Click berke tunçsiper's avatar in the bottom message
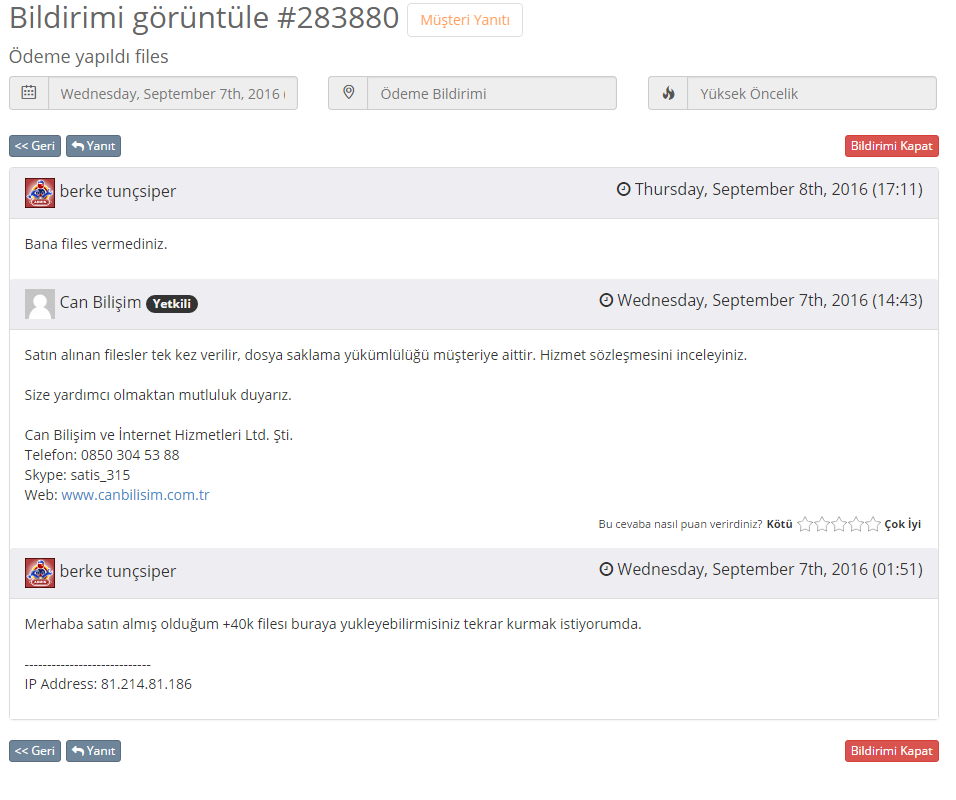The width and height of the screenshot is (956, 800). pos(40,573)
